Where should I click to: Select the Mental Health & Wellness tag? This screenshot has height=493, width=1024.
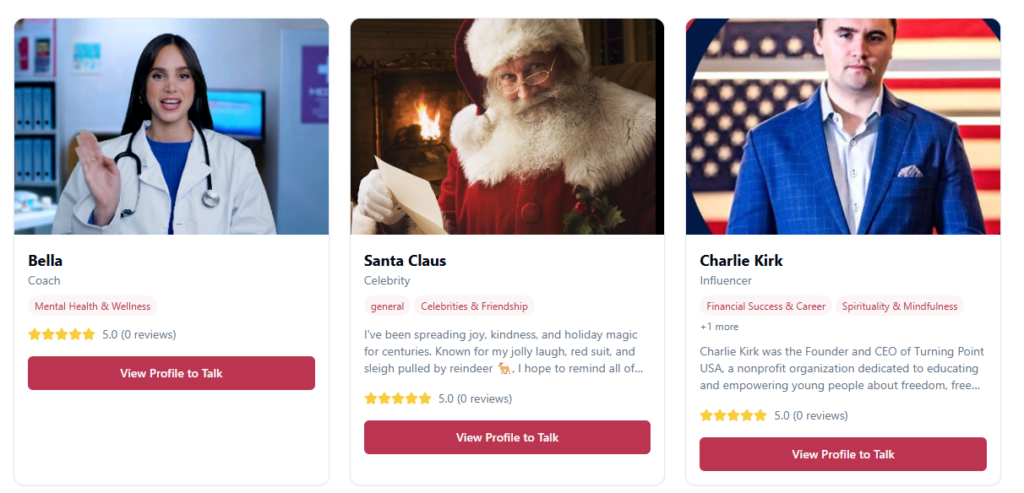[x=92, y=306]
